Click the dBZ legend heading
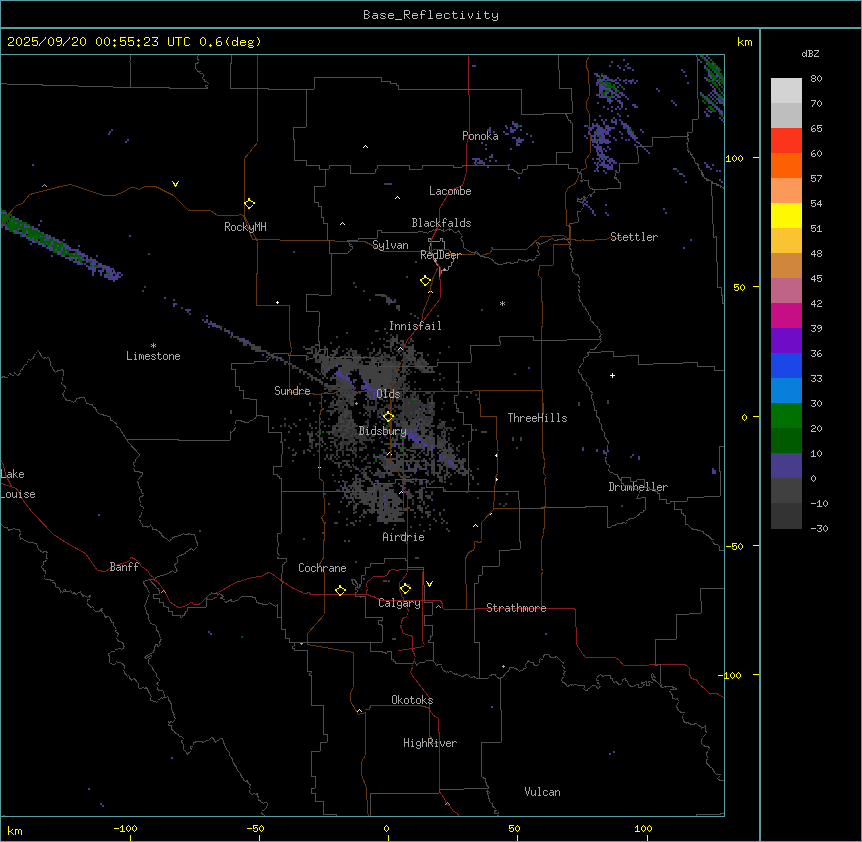Image resolution: width=862 pixels, height=842 pixels. point(811,52)
